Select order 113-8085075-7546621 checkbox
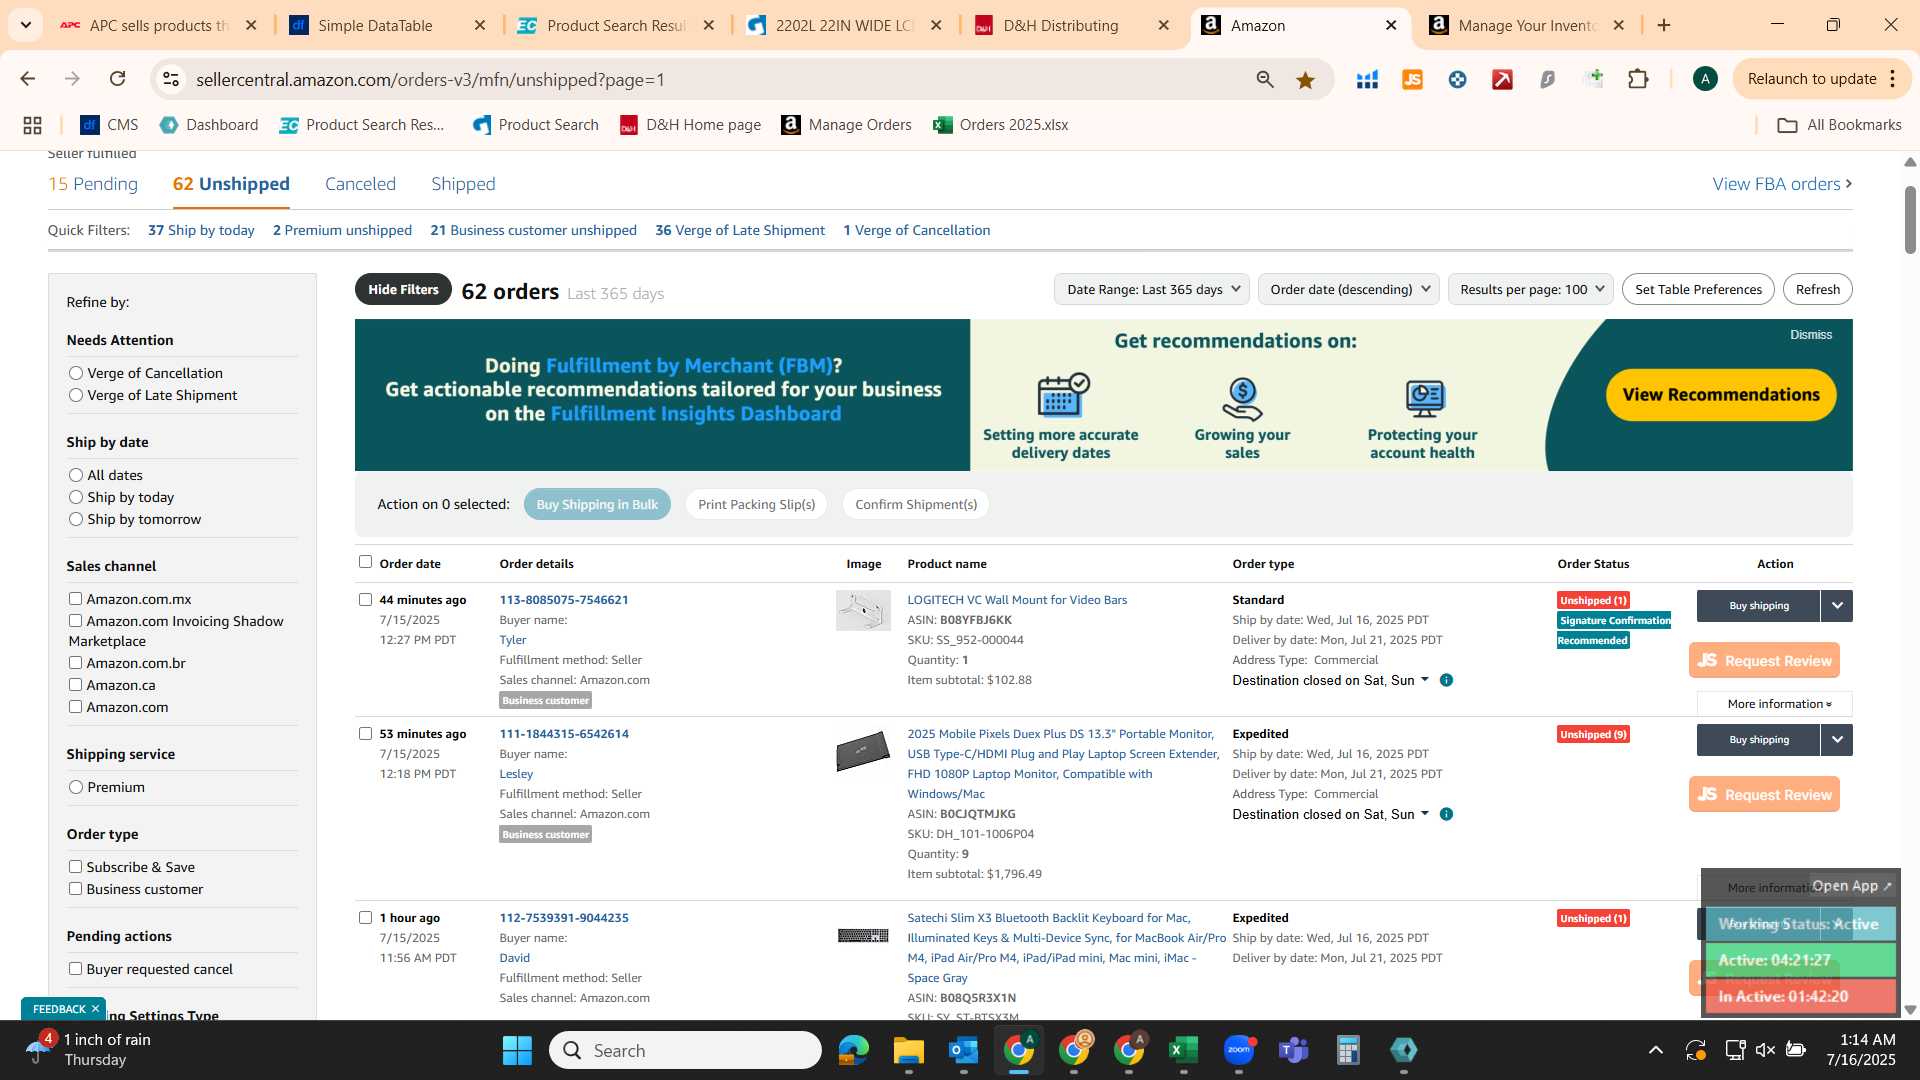 [365, 599]
